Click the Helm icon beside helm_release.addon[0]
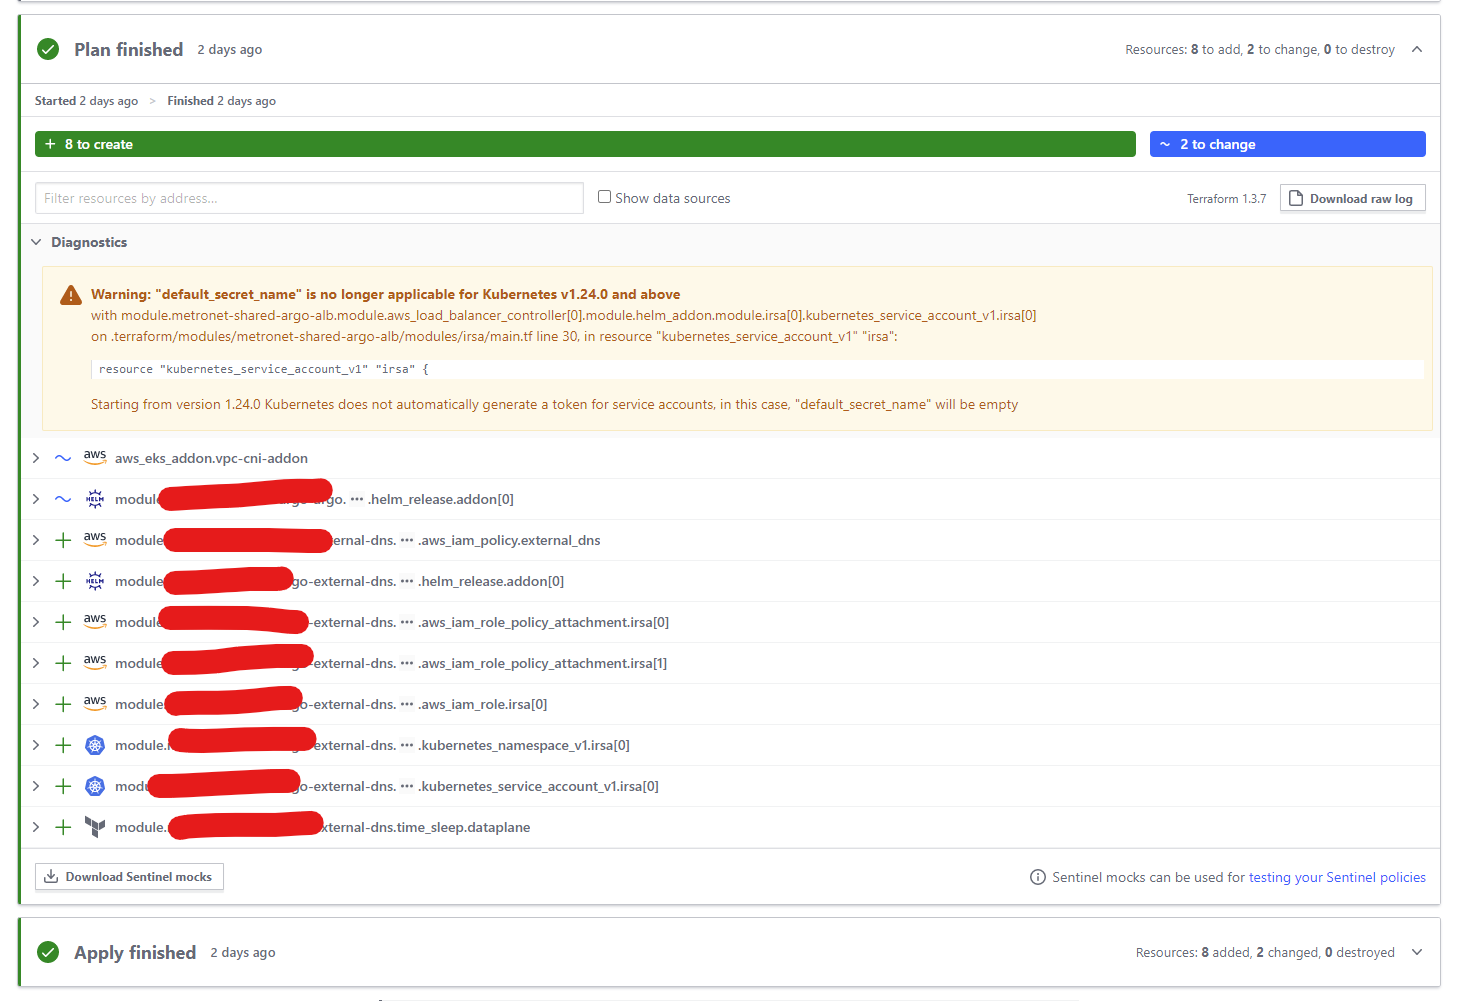 (94, 498)
